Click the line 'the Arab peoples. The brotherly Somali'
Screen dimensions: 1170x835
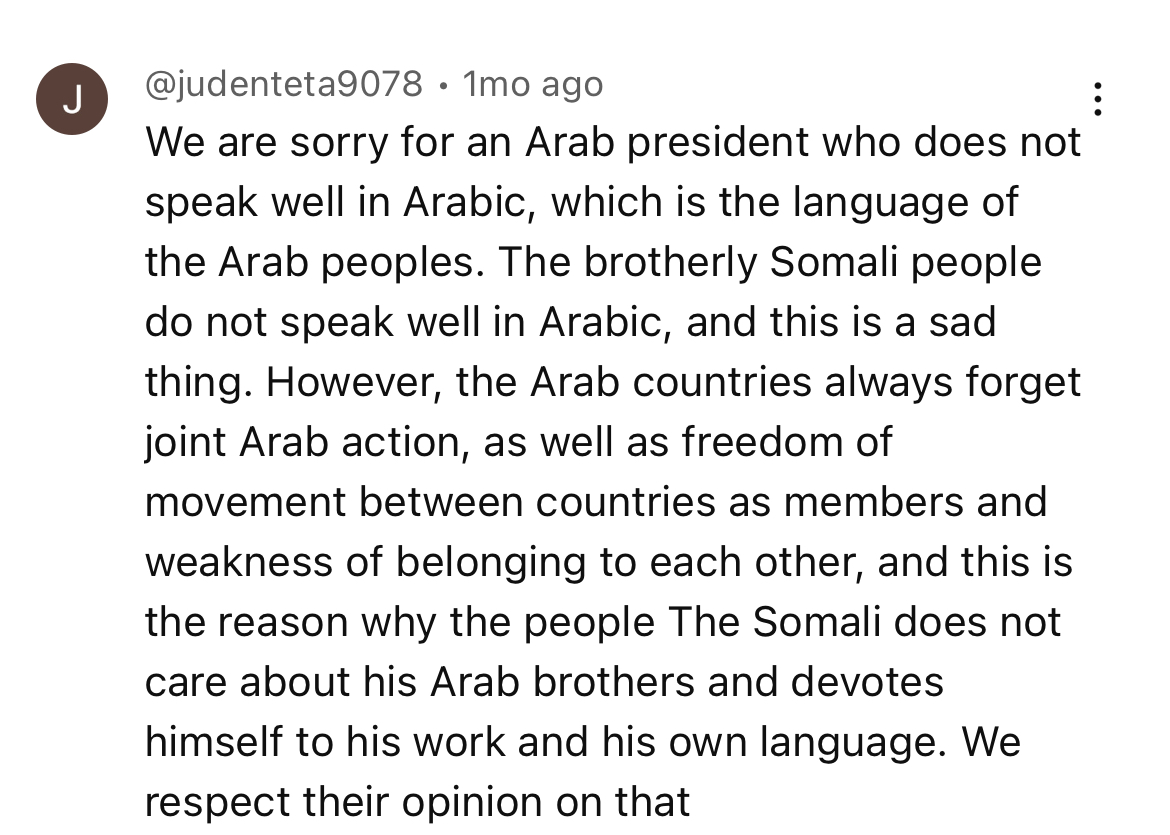click(x=593, y=262)
